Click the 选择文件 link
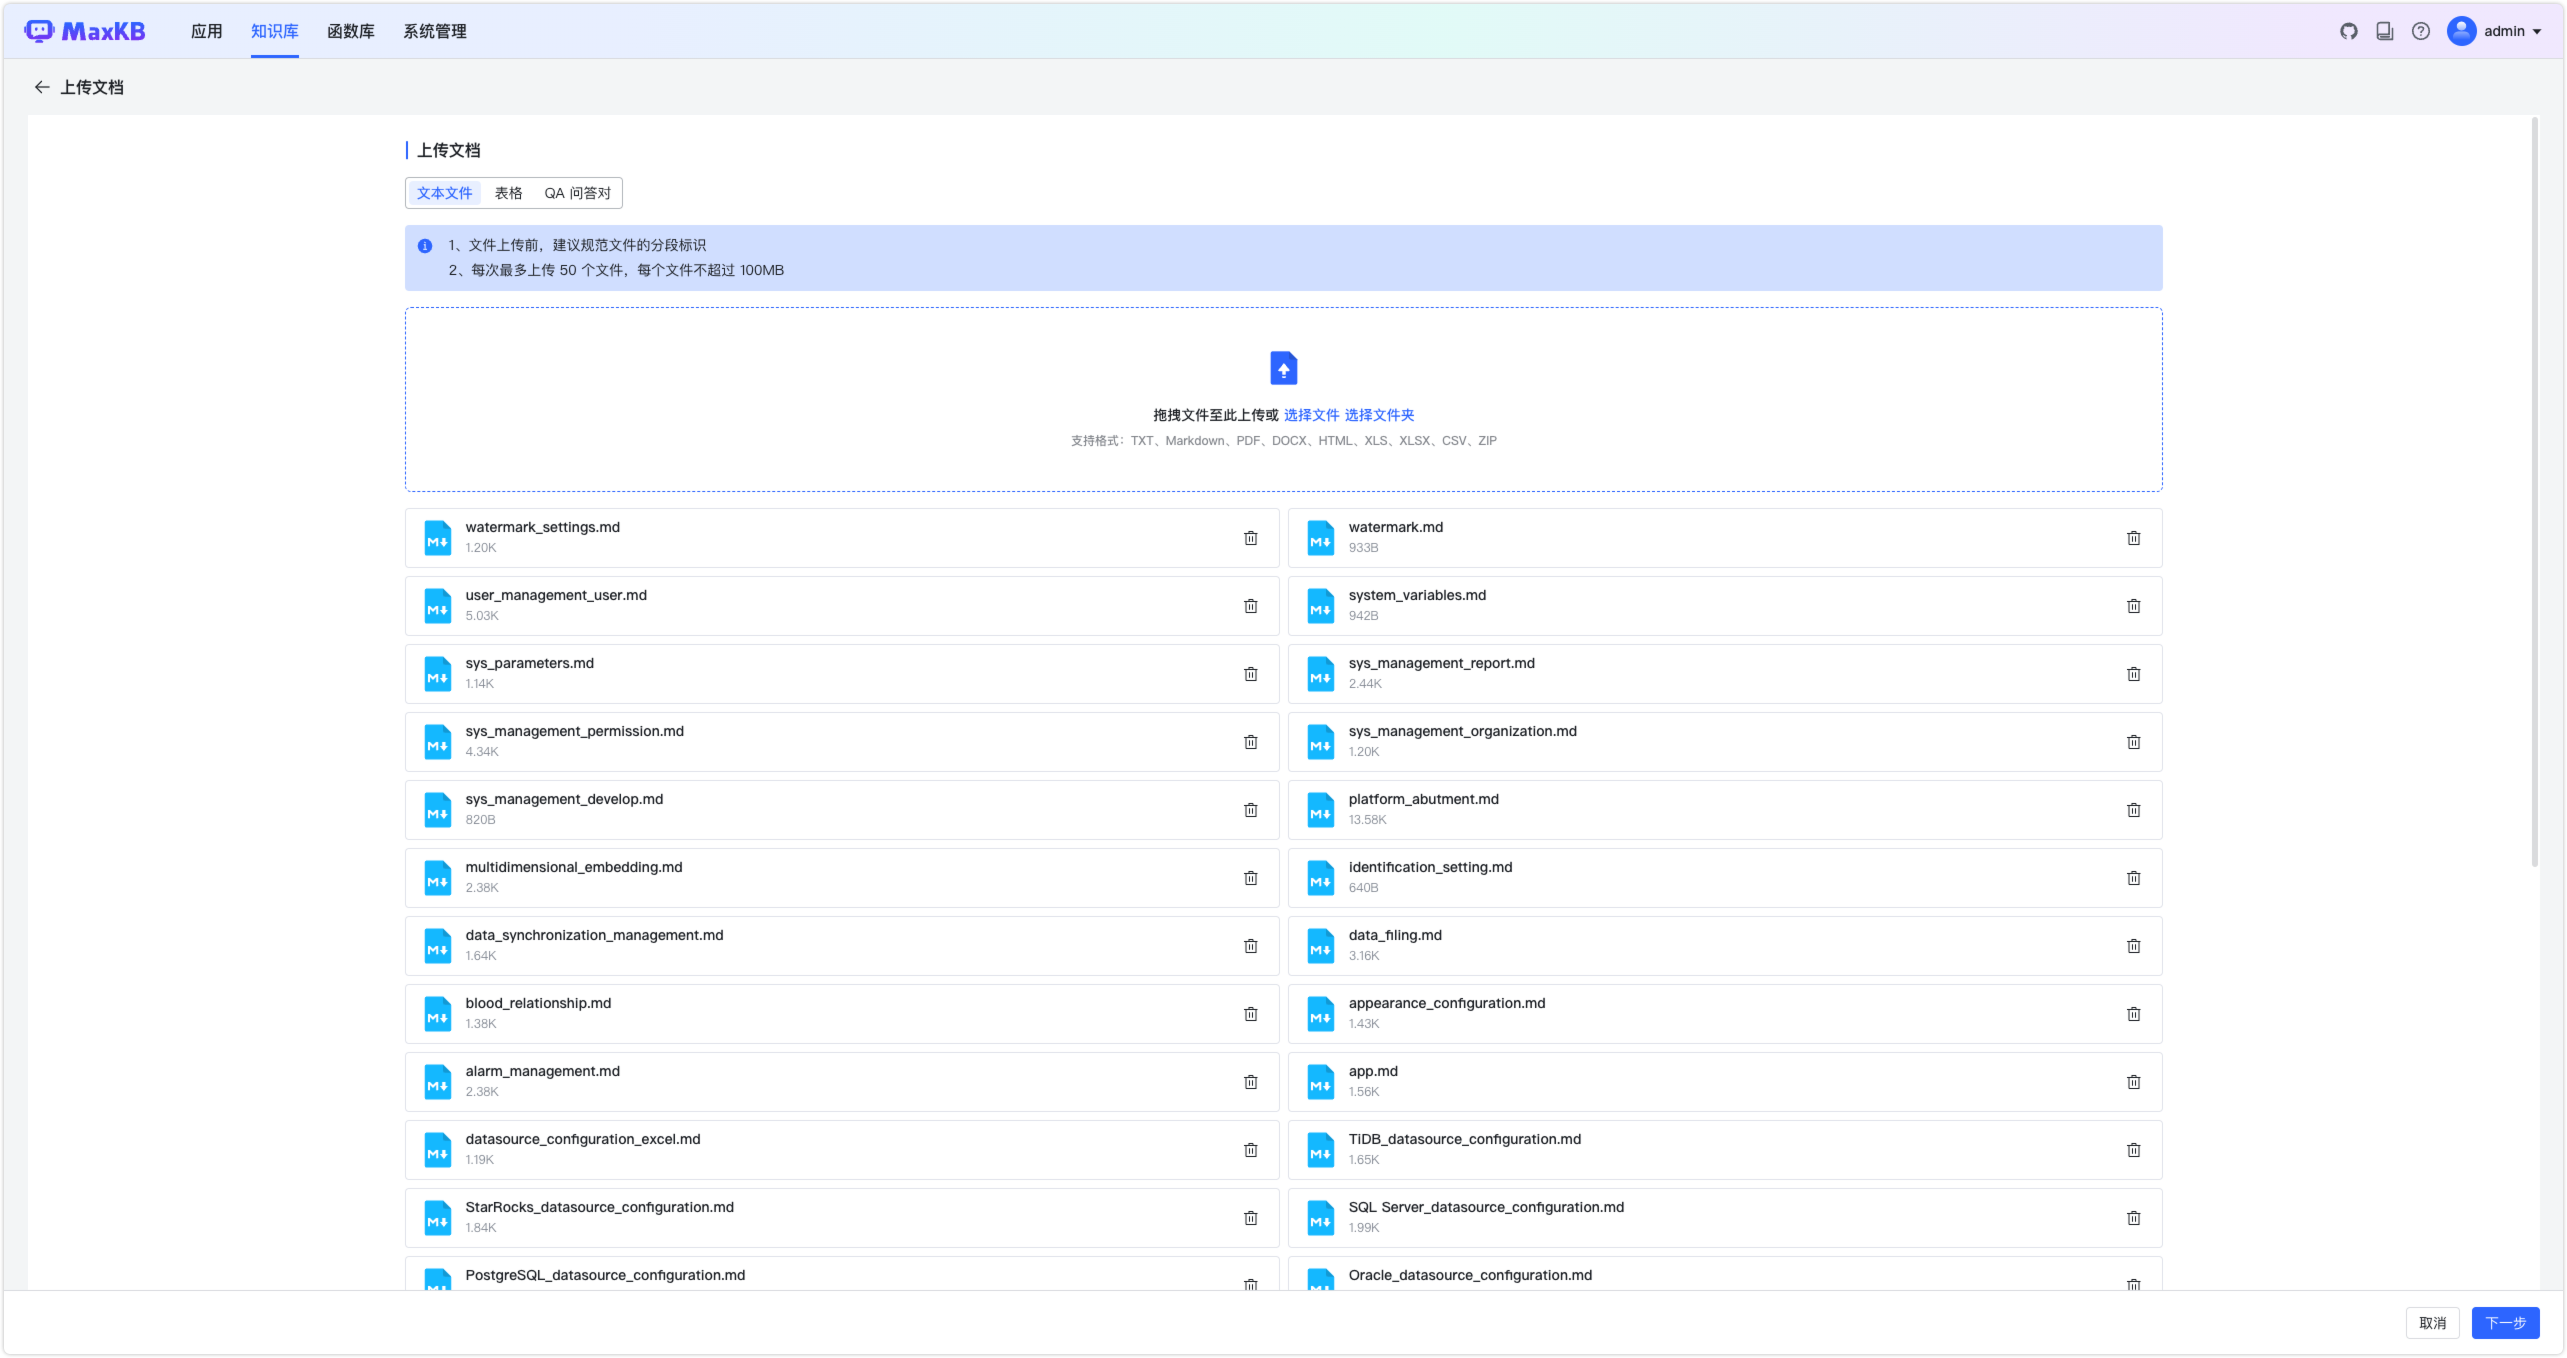2567x1358 pixels. pos(1311,415)
